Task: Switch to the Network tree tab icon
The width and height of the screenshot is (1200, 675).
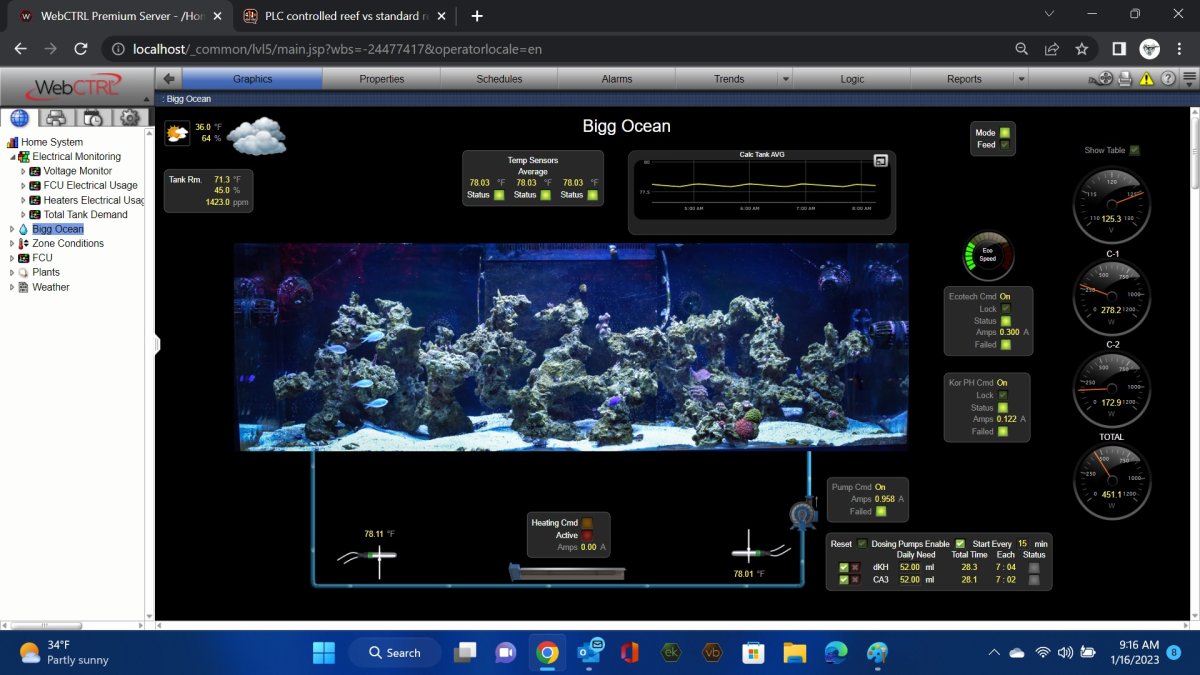Action: tap(57, 118)
